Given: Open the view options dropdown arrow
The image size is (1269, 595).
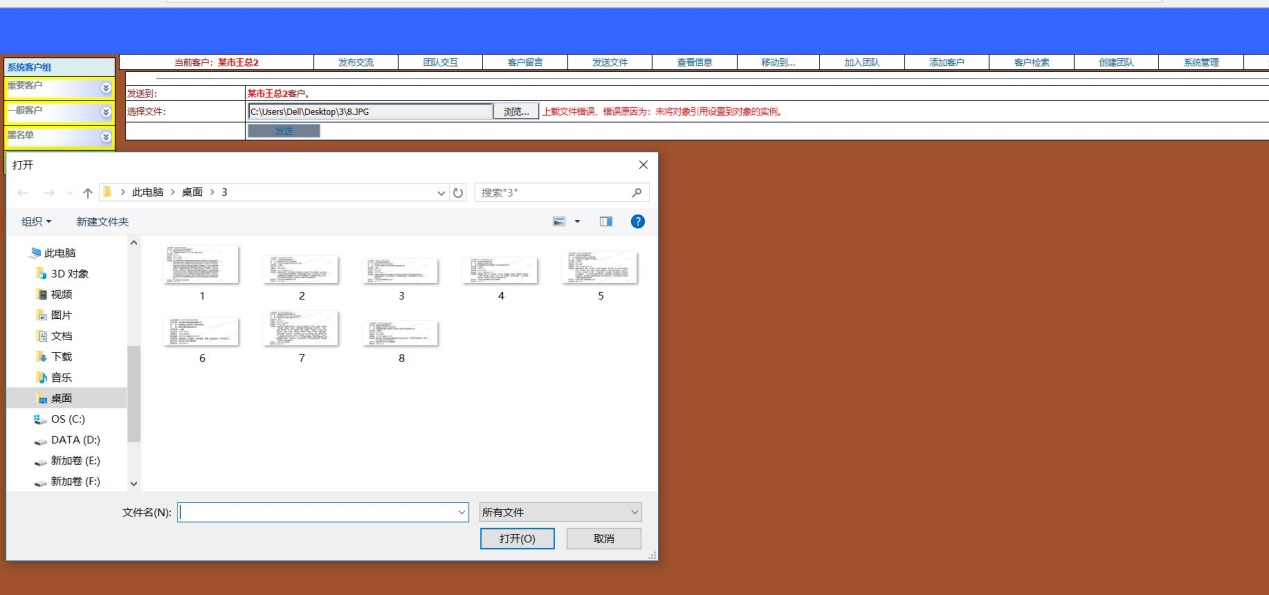Looking at the screenshot, I should point(577,222).
